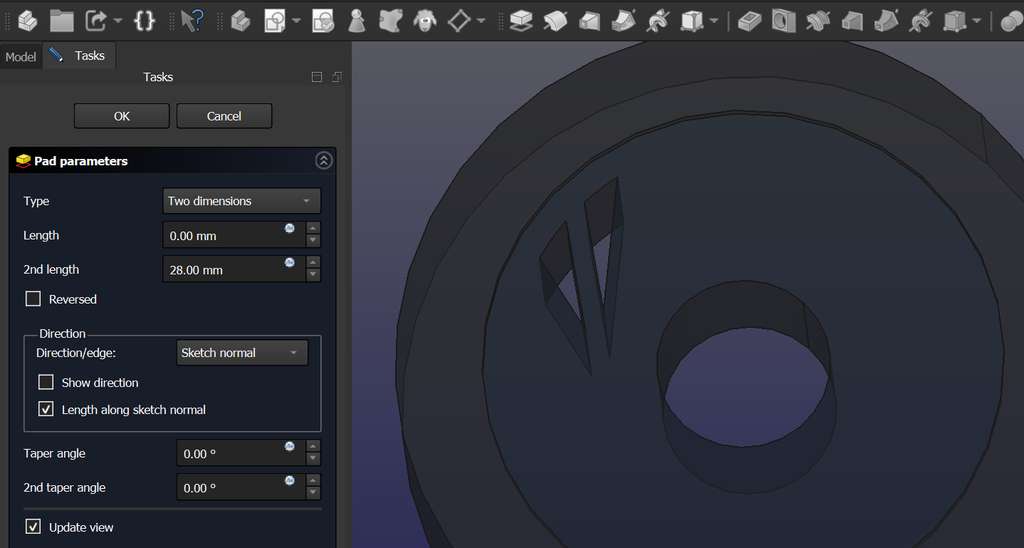This screenshot has height=548, width=1024.
Task: Enable the Show direction checkbox
Action: pos(46,381)
